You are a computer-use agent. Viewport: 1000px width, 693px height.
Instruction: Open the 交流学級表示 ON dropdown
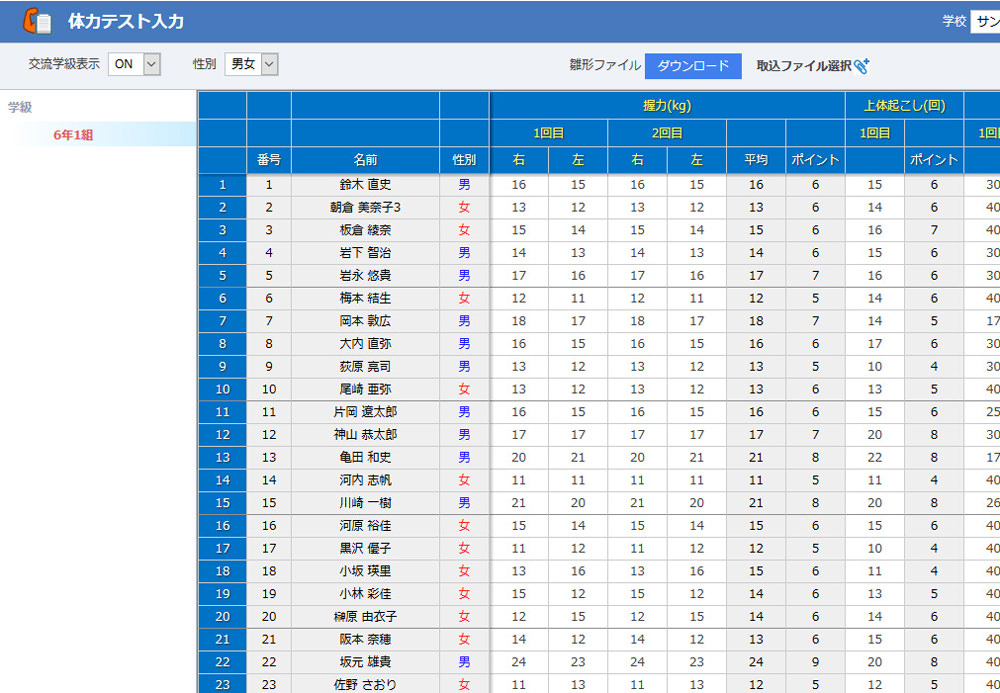(x=134, y=64)
